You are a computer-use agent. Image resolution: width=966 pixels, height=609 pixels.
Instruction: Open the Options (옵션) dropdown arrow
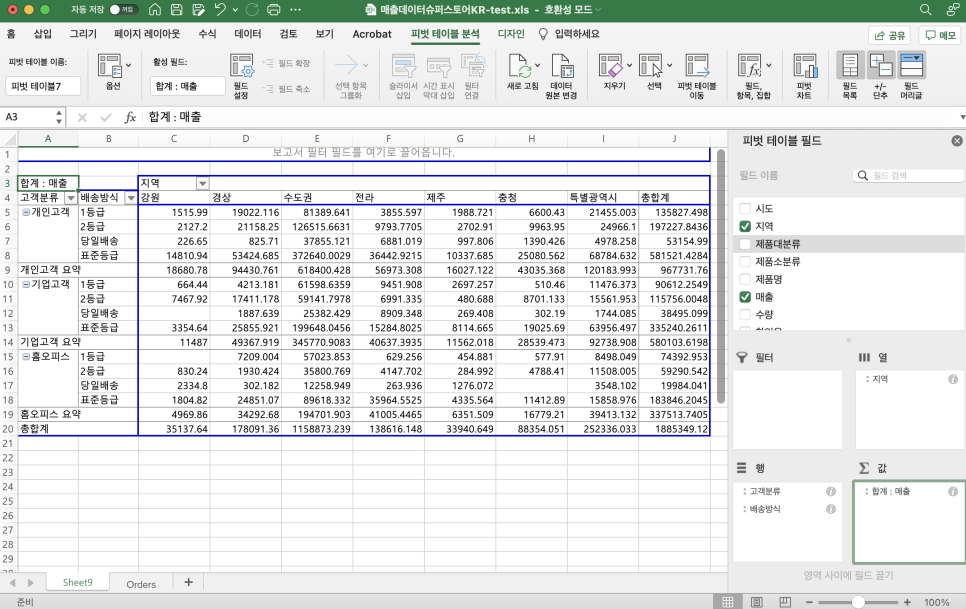pos(128,65)
